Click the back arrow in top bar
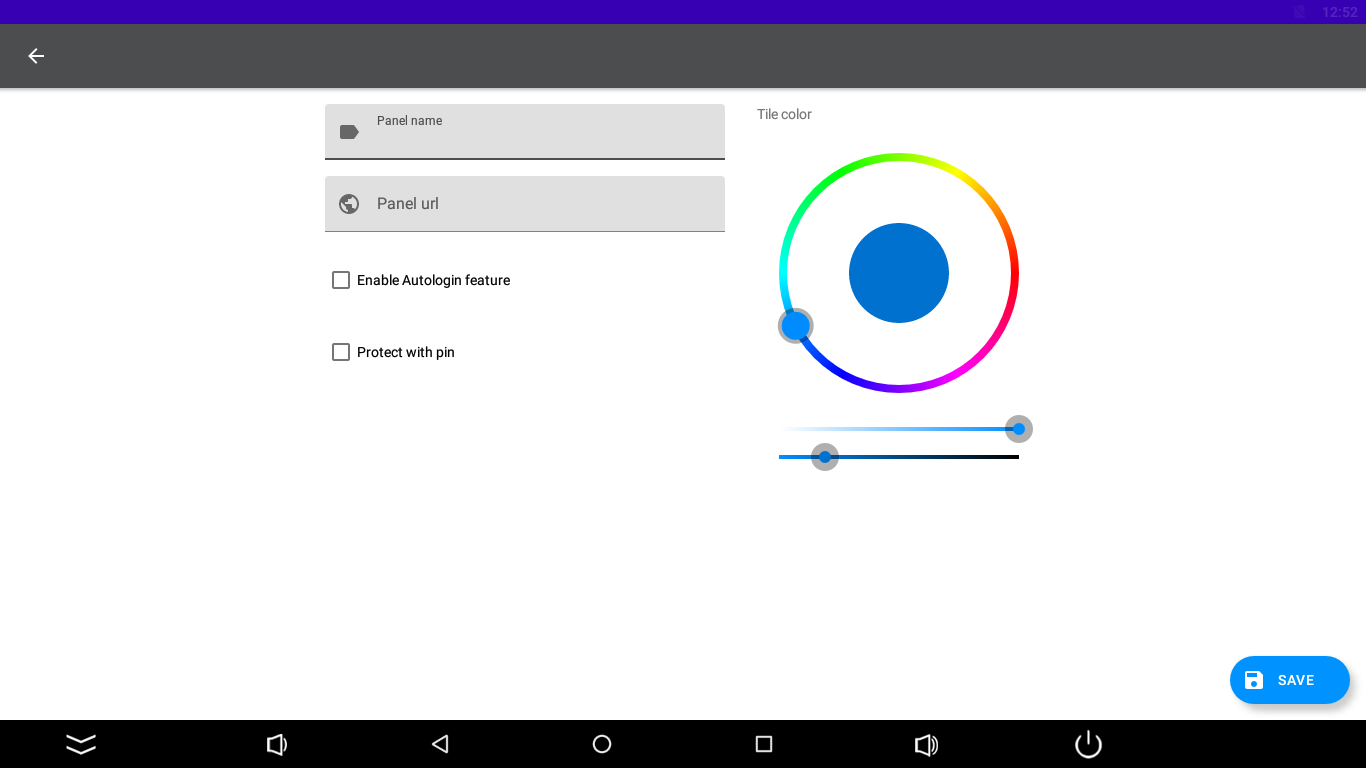This screenshot has height=768, width=1366. [36, 56]
